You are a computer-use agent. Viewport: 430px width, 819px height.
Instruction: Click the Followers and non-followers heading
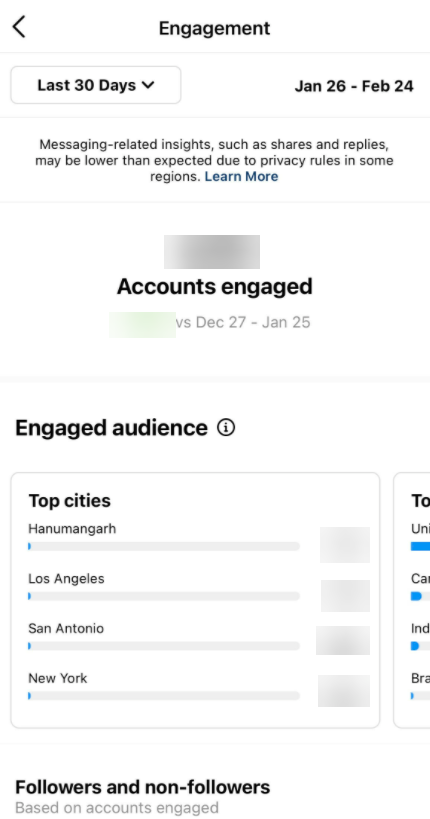click(x=143, y=787)
